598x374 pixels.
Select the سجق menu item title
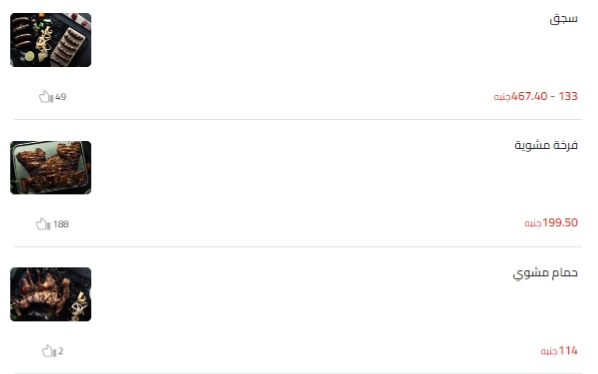tap(563, 19)
